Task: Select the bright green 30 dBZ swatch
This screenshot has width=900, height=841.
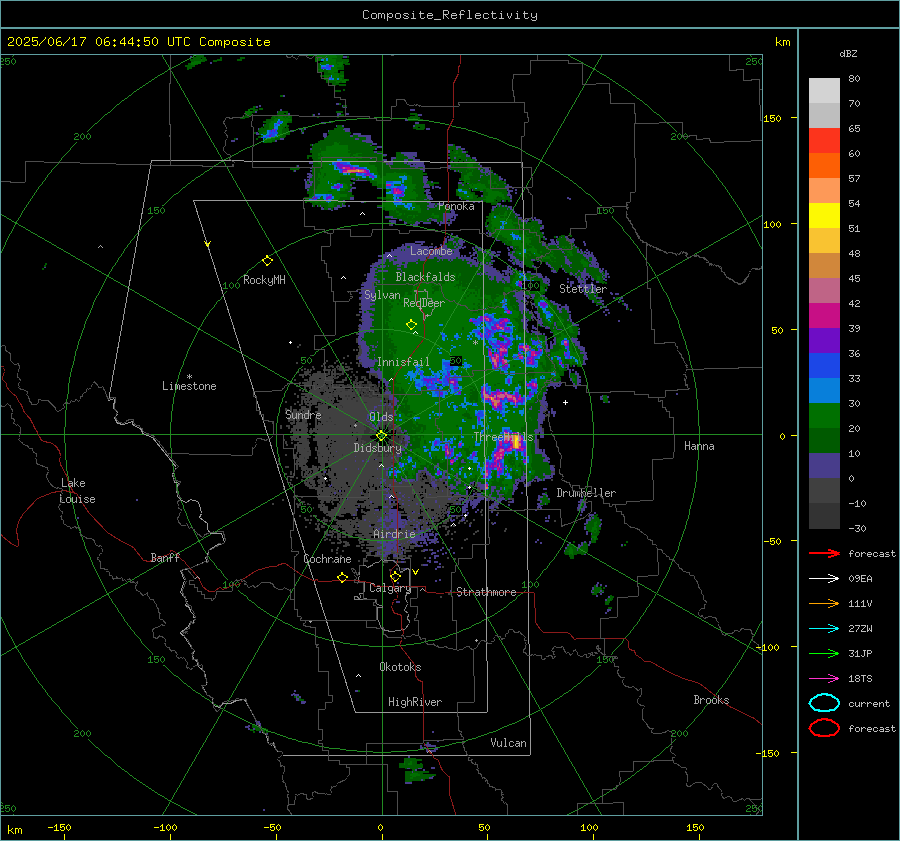Action: coord(824,415)
